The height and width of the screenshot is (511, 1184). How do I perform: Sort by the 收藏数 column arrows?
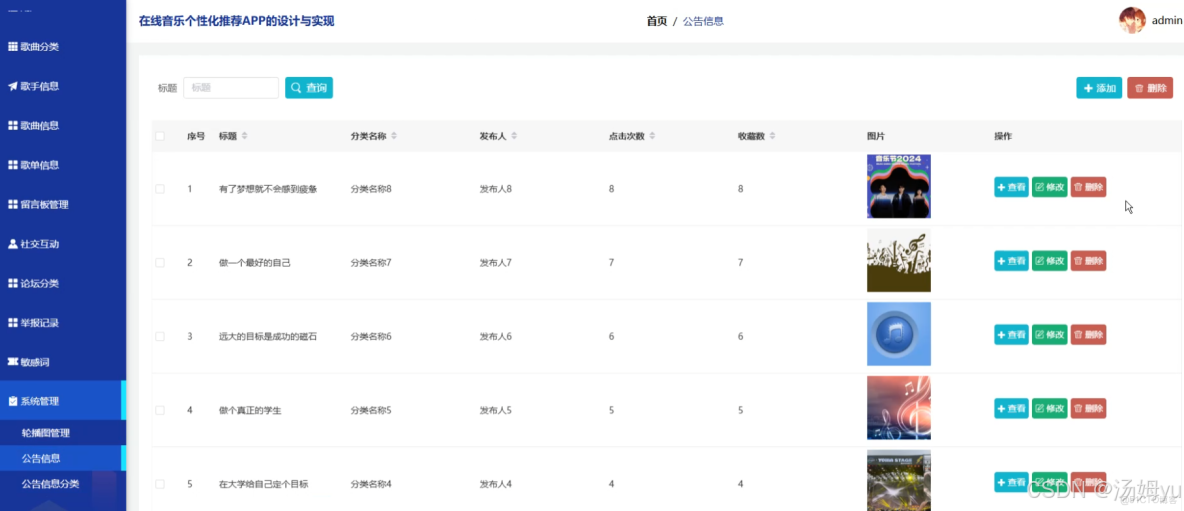click(x=772, y=137)
